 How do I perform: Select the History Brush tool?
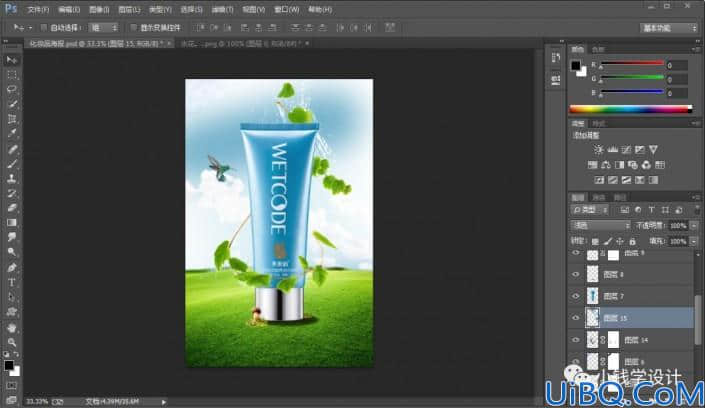[x=12, y=193]
